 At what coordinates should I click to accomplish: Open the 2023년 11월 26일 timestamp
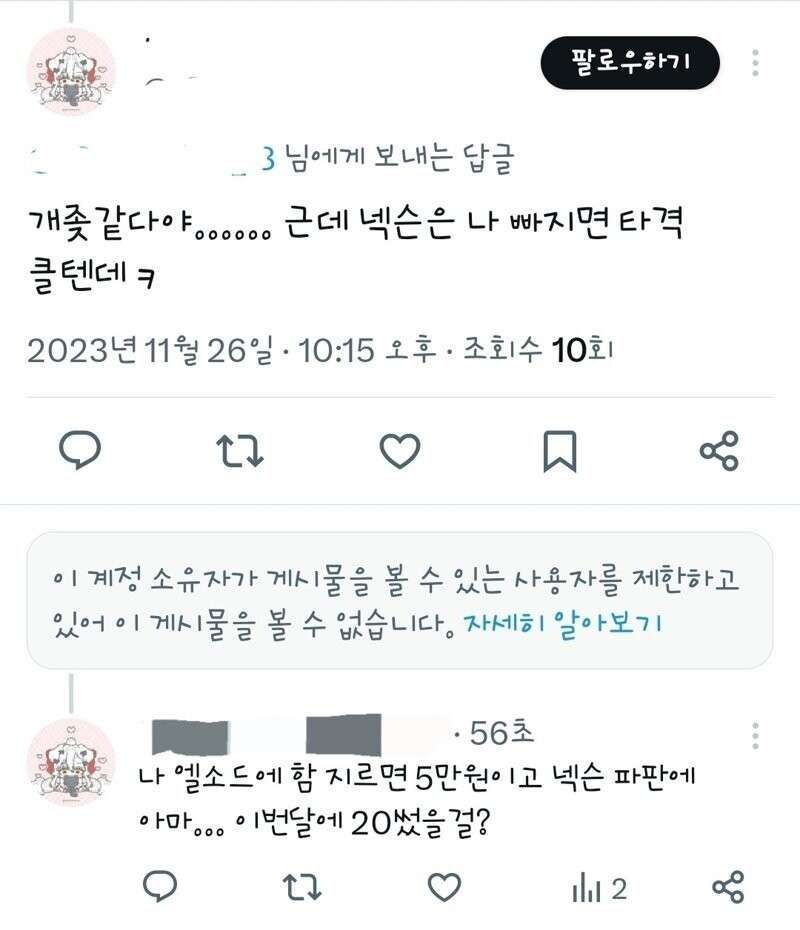click(150, 350)
